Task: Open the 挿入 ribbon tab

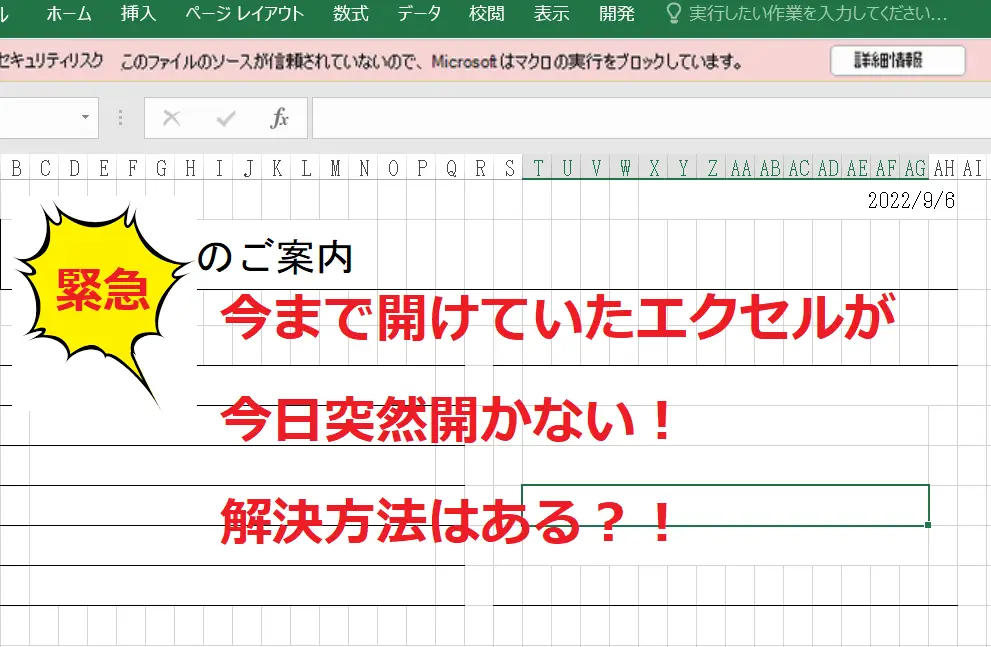Action: pos(137,14)
